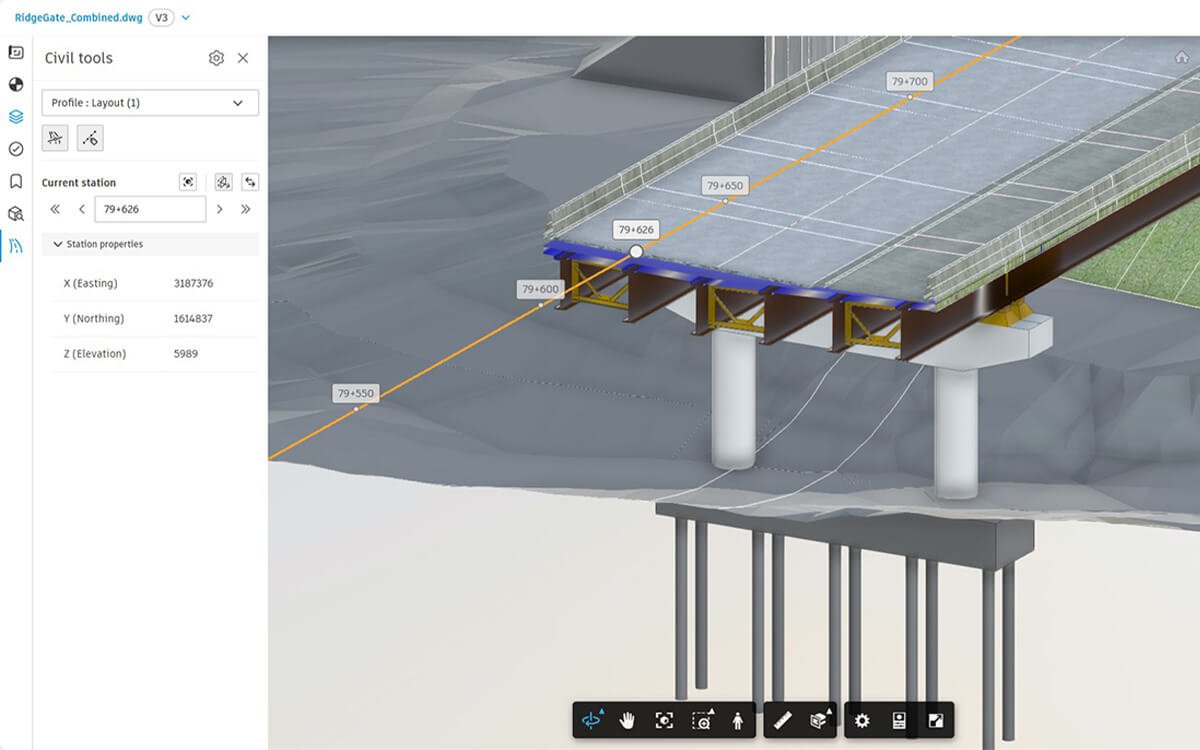The image size is (1200, 750).
Task: Open the bookmarks tab in the left sidebar
Action: [14, 181]
